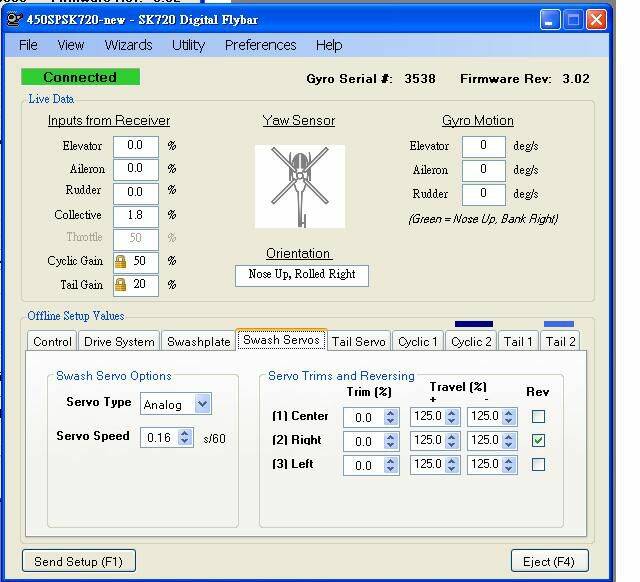Click the Collective input value field
640x582 pixels.
click(135, 215)
